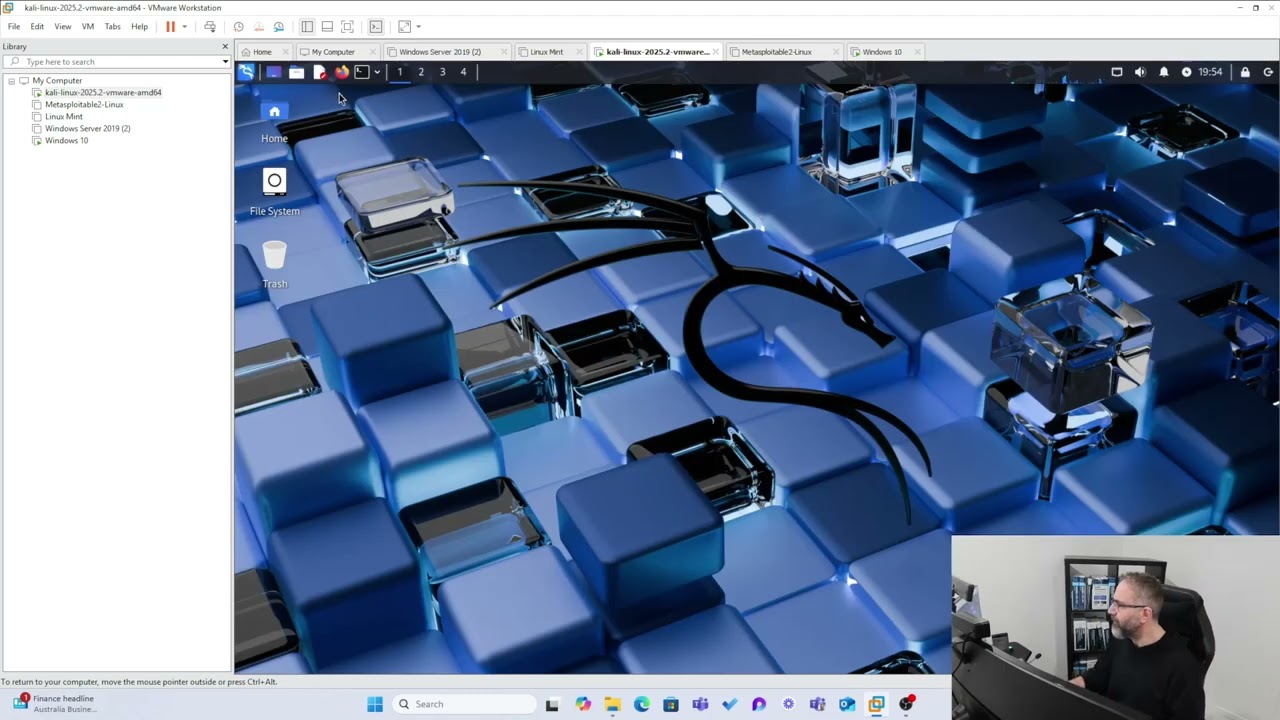Select kali-linux-2025.2-vmware-amd64 in the library
Screen dimensions: 1280x720
[x=103, y=92]
